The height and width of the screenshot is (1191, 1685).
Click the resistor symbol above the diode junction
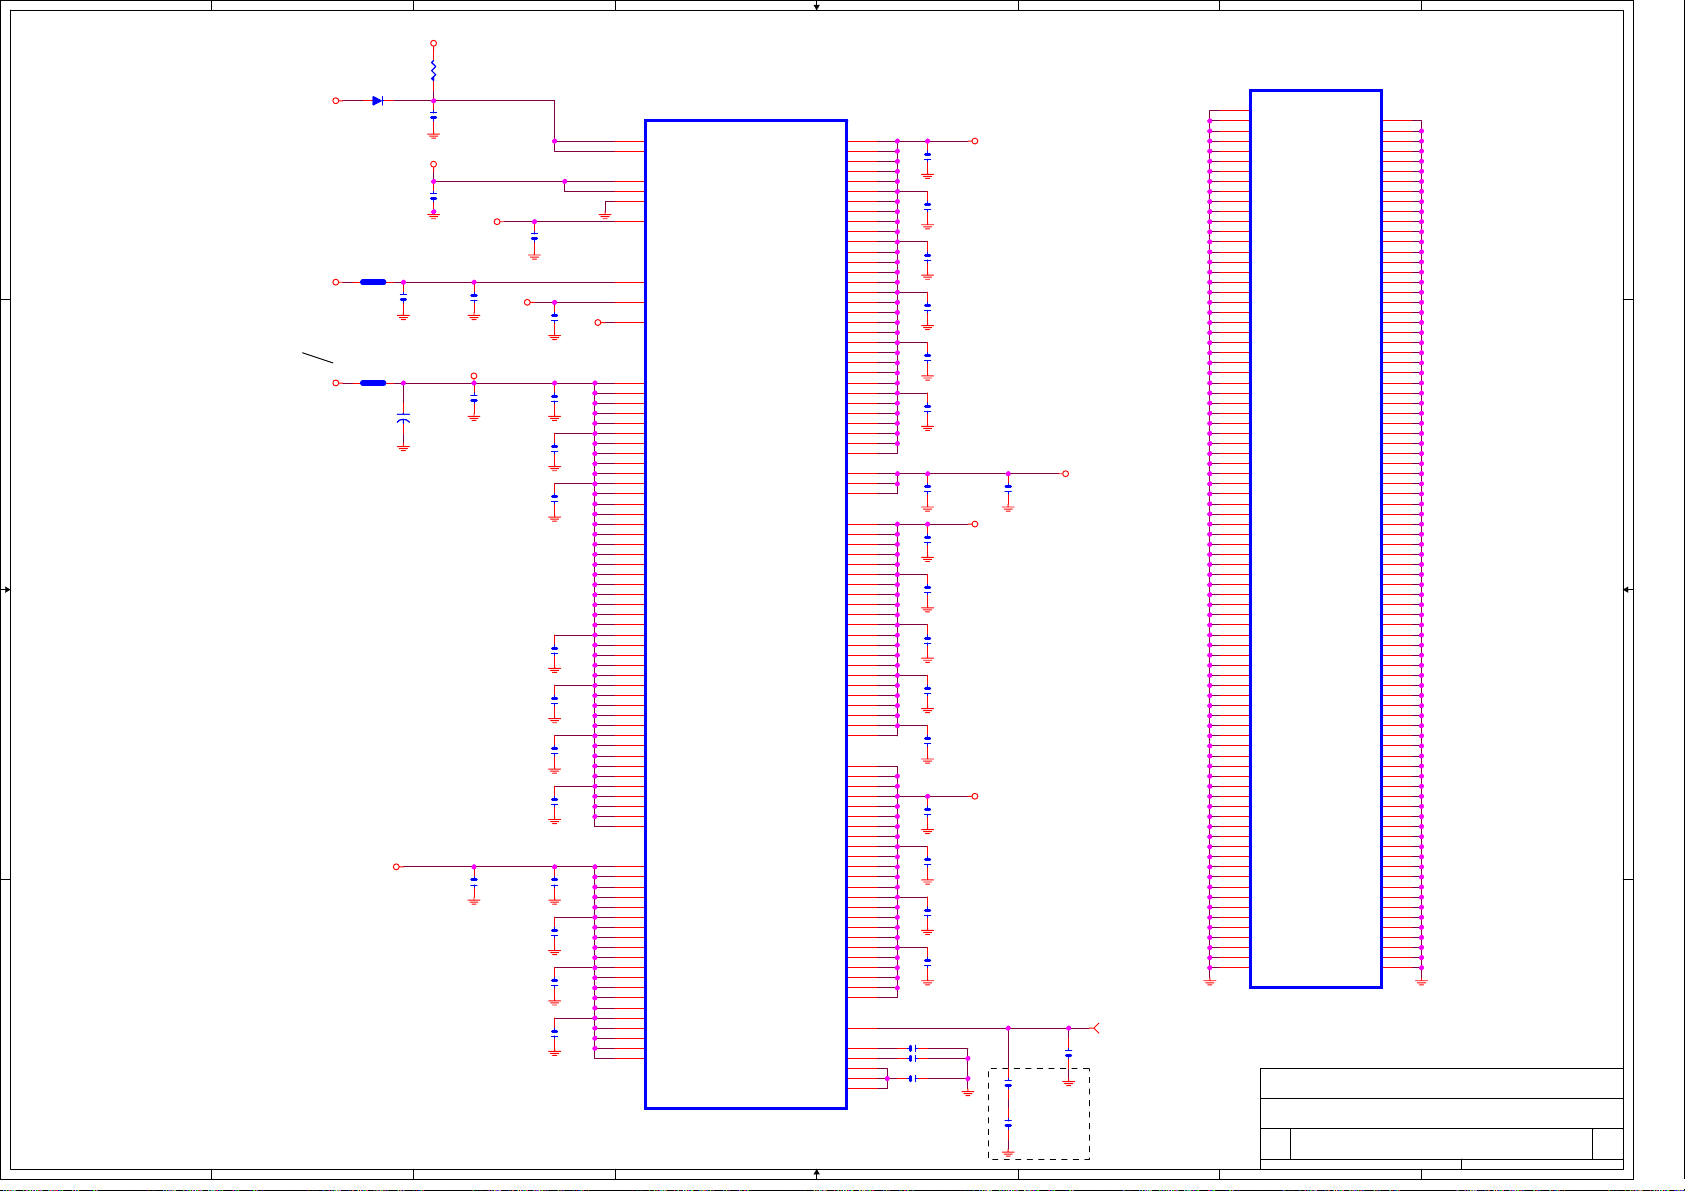tap(433, 70)
